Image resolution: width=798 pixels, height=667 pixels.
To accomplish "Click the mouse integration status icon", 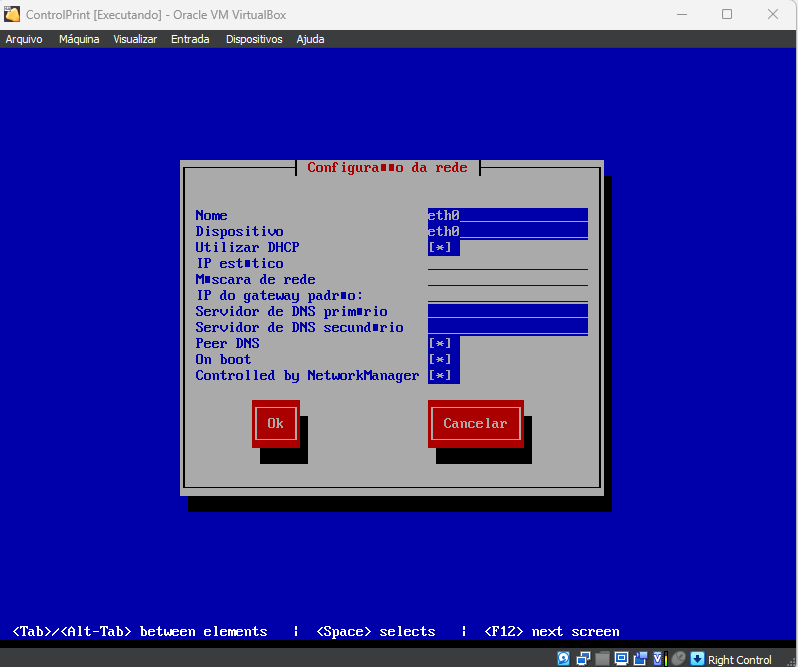I will [678, 659].
